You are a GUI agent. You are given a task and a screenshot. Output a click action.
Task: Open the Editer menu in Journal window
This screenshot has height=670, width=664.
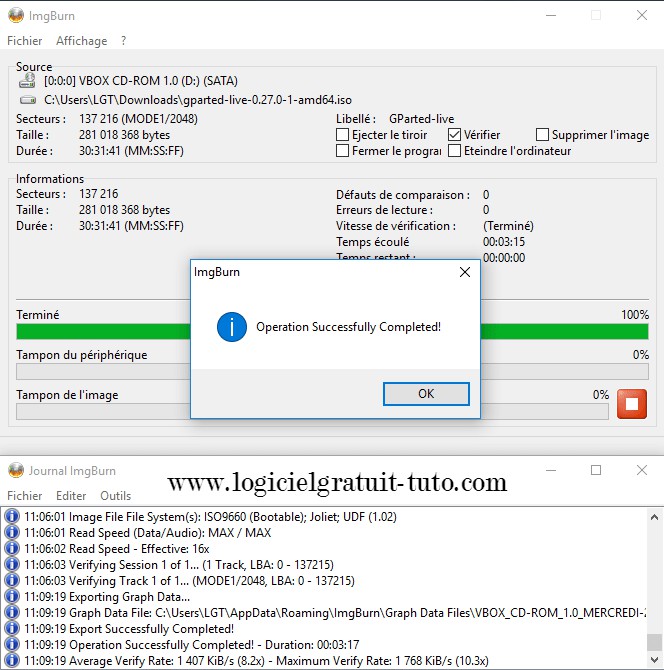(x=71, y=496)
